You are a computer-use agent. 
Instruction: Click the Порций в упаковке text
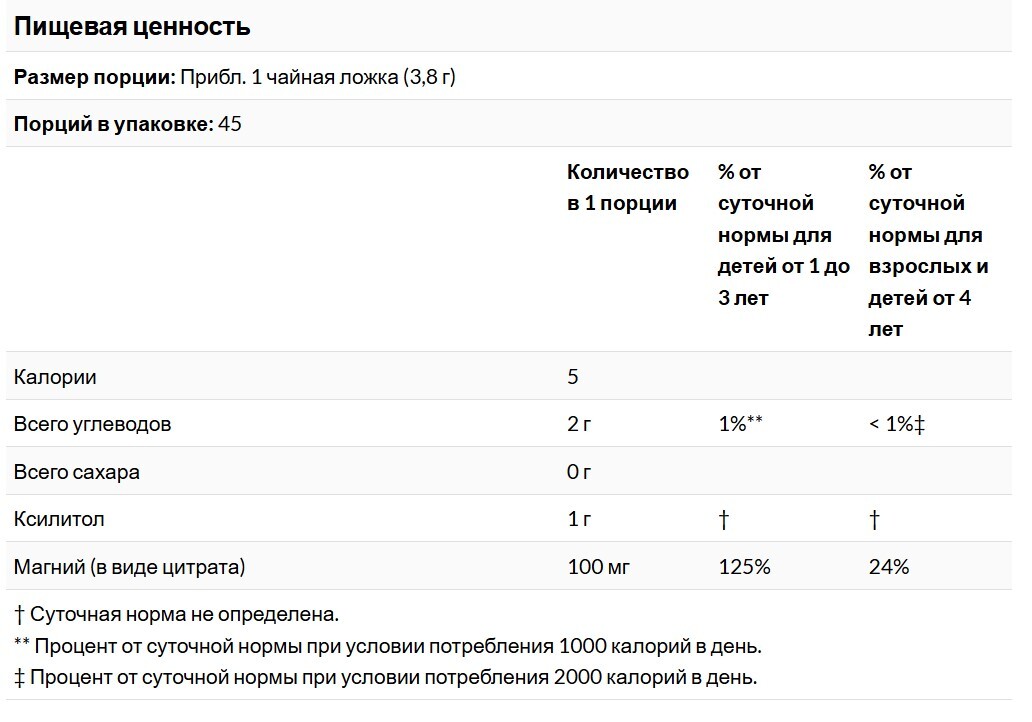click(114, 124)
